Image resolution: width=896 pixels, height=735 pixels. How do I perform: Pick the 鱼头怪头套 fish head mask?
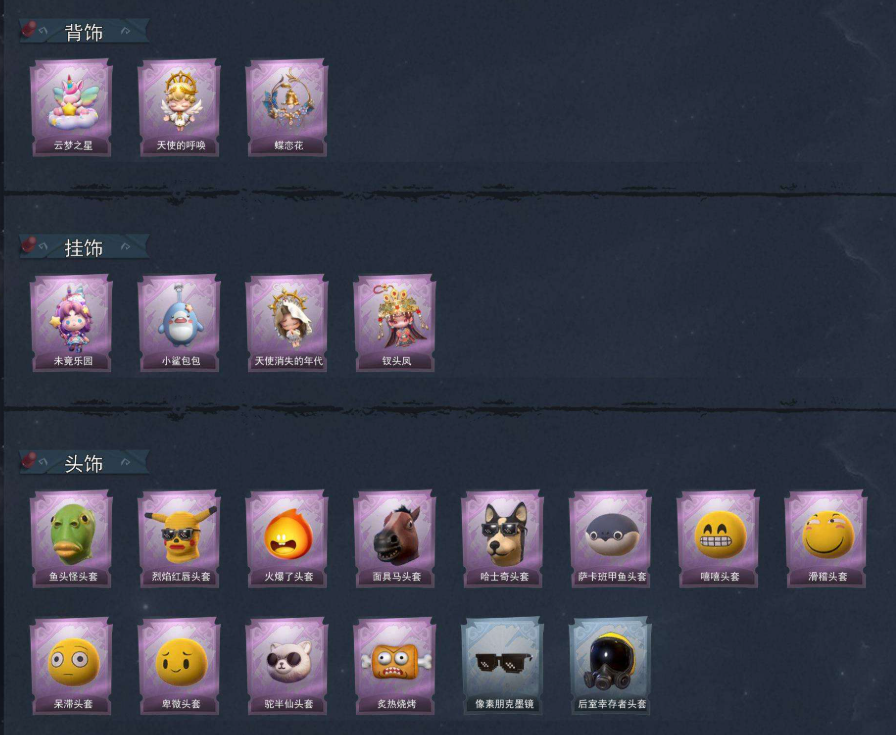71,538
